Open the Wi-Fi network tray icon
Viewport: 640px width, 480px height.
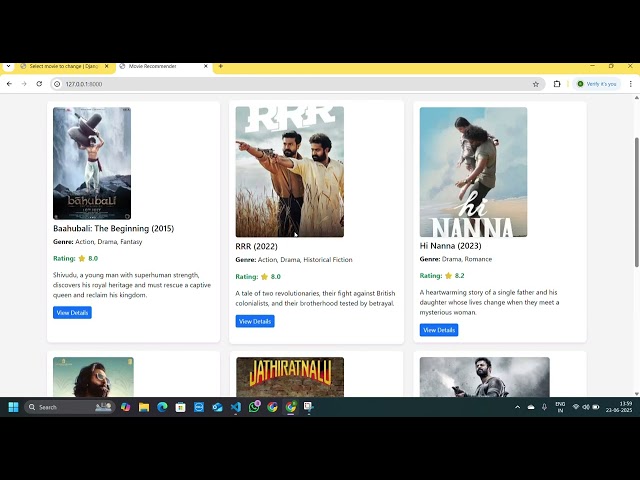point(576,407)
